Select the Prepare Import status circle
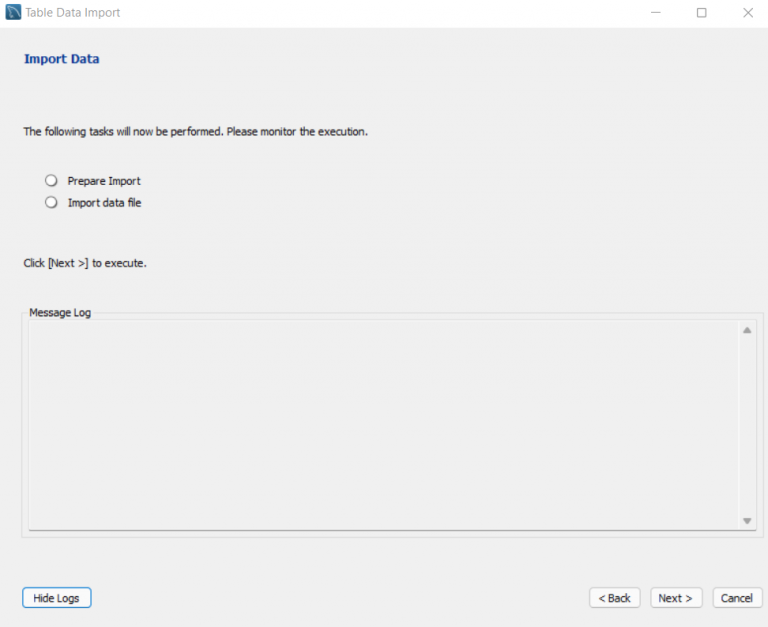Viewport: 768px width, 627px height. coord(51,181)
